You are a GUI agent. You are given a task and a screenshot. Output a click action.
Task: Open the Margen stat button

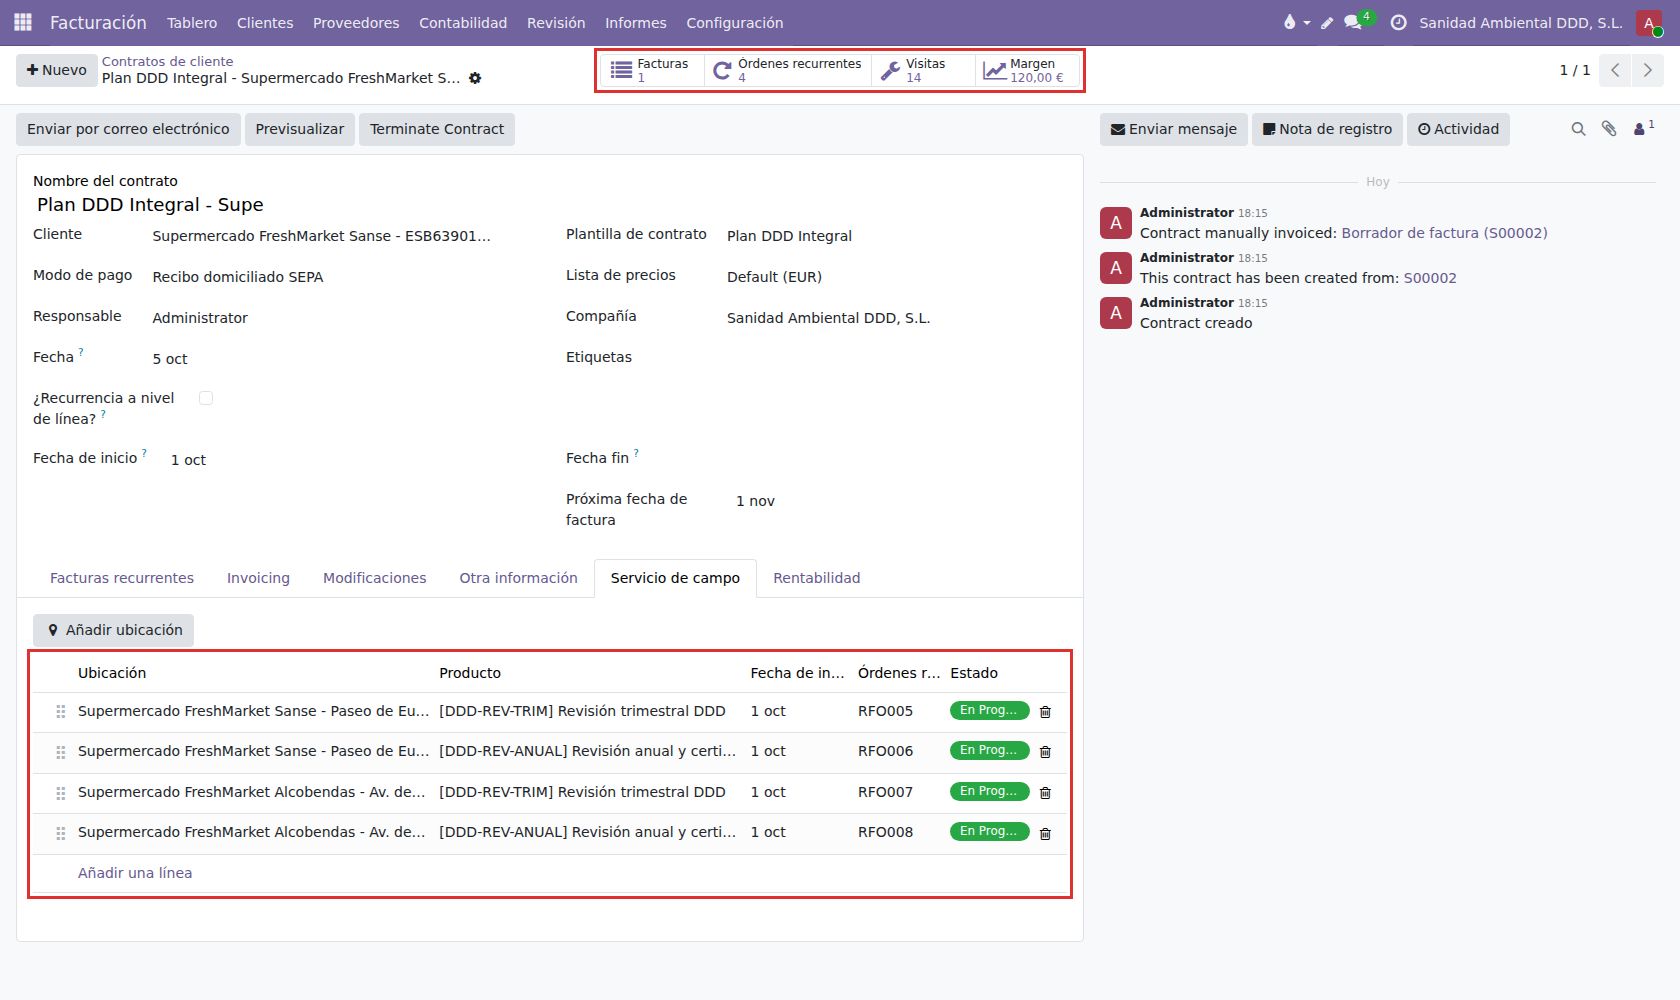click(x=1027, y=70)
